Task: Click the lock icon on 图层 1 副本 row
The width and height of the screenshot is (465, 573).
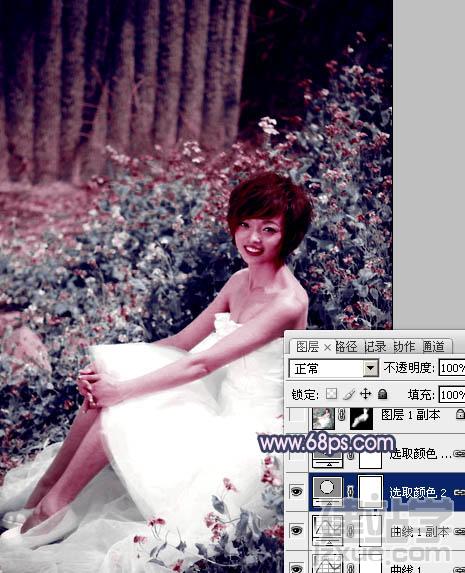Action: click(460, 414)
